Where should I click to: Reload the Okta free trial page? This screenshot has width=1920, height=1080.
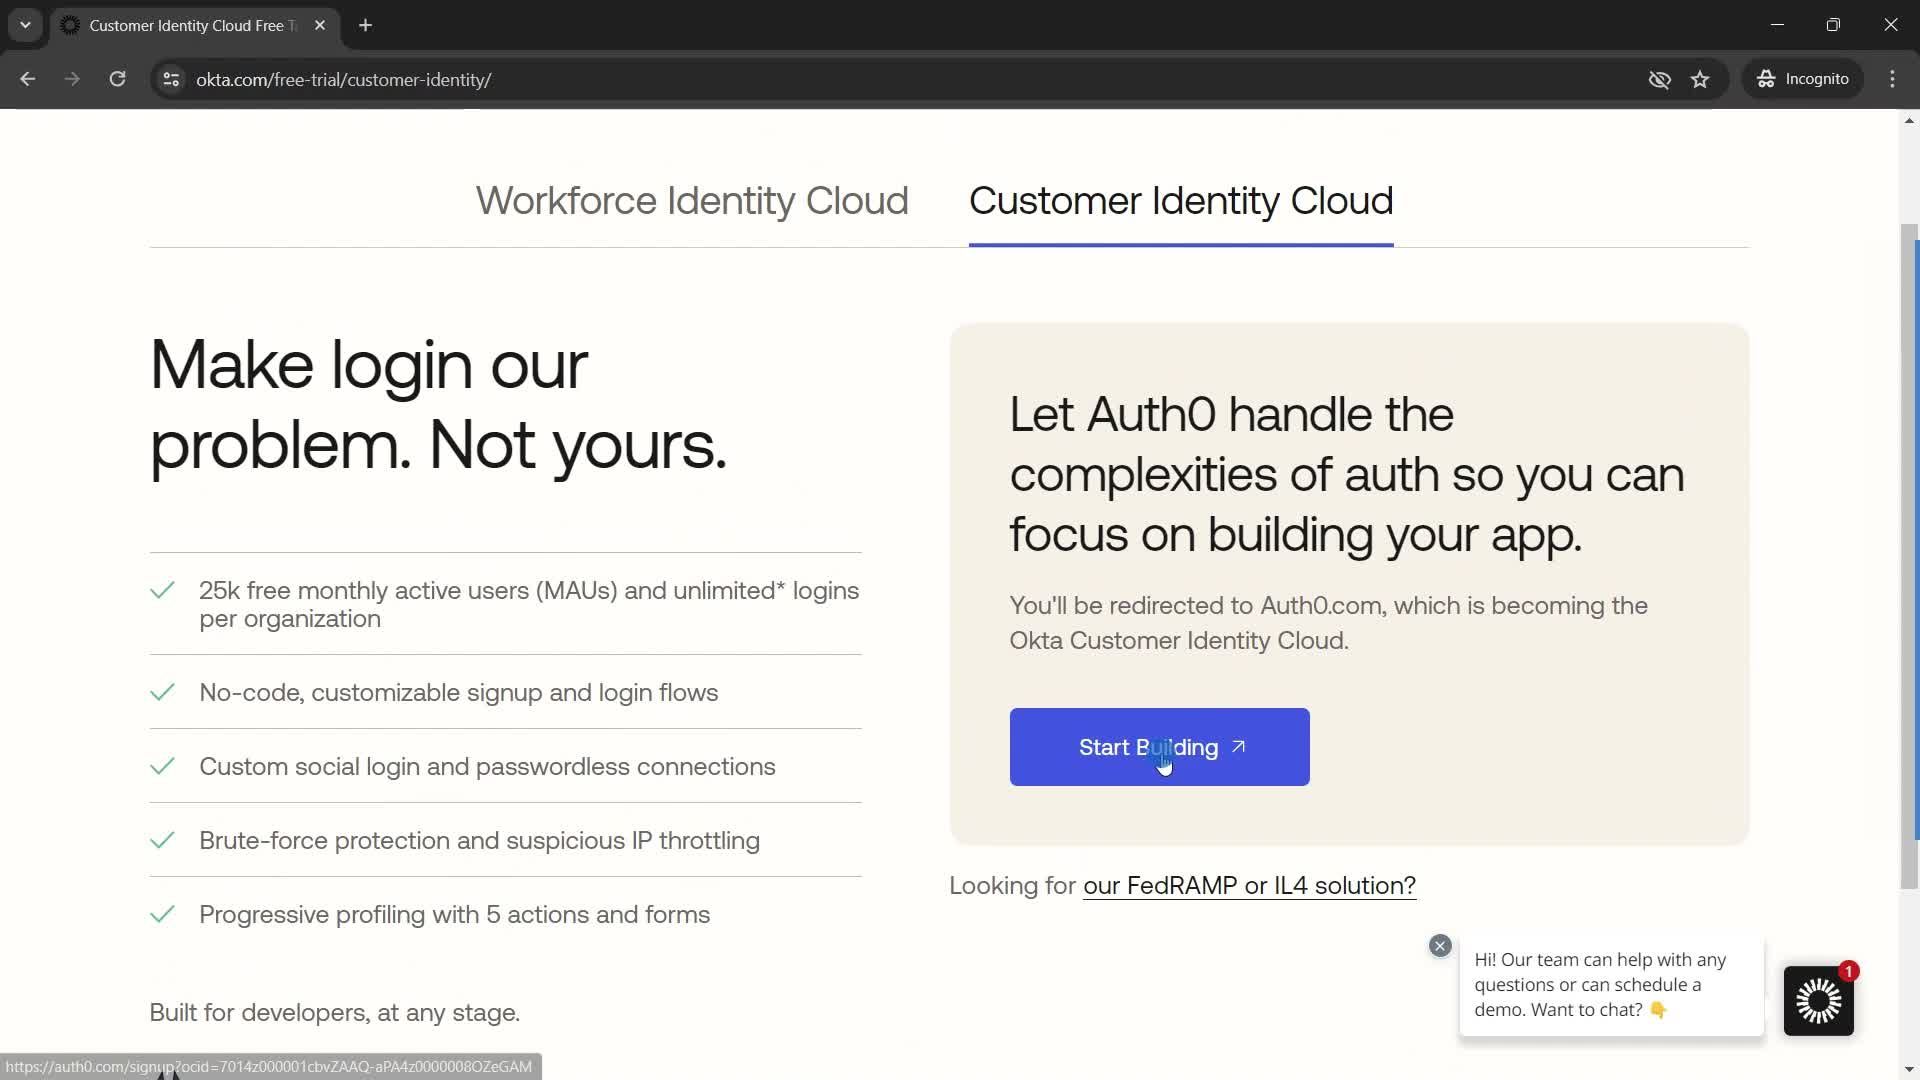pos(117,79)
